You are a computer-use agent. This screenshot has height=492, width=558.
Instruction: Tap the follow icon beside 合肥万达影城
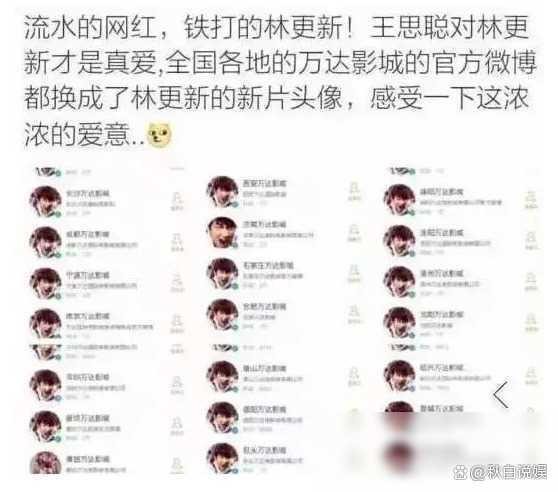pos(354,314)
